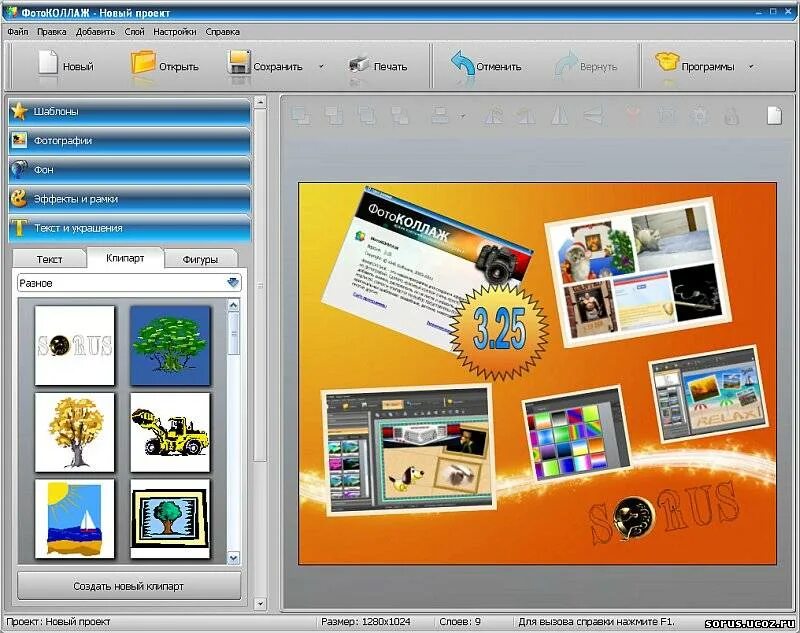Image resolution: width=800 pixels, height=633 pixels.
Task: Open the Справка menu
Action: pyautogui.click(x=222, y=32)
